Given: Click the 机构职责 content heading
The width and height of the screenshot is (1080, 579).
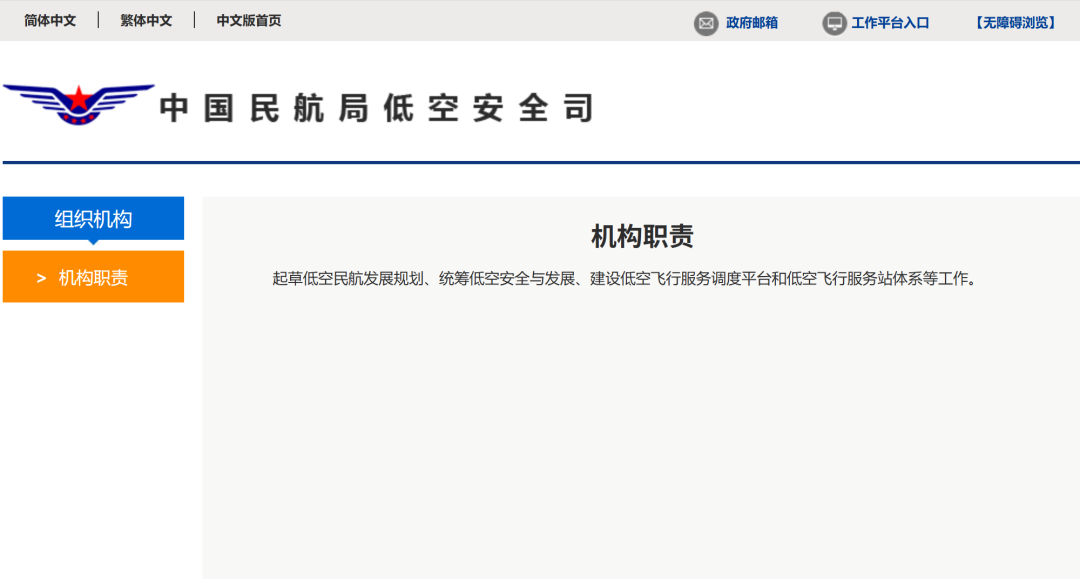Looking at the screenshot, I should 642,237.
